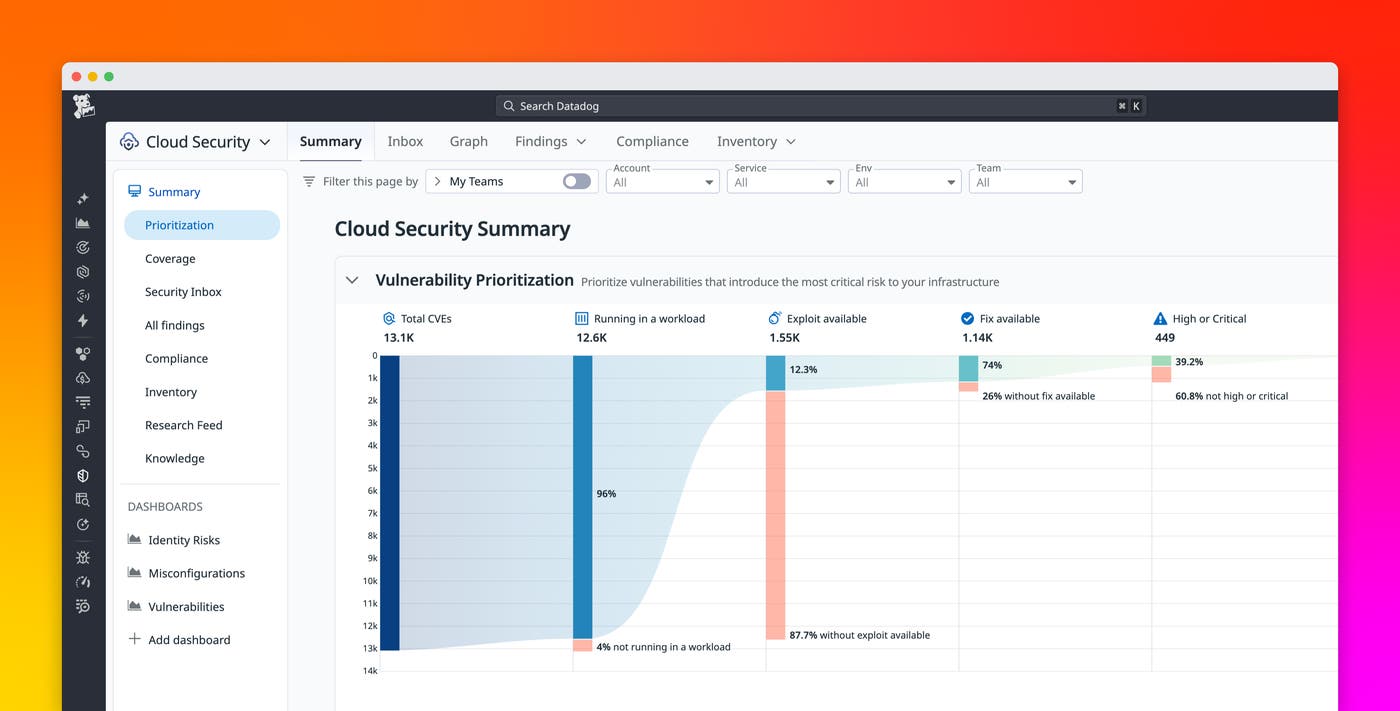
Task: Switch to the Graph tab
Action: pos(468,141)
